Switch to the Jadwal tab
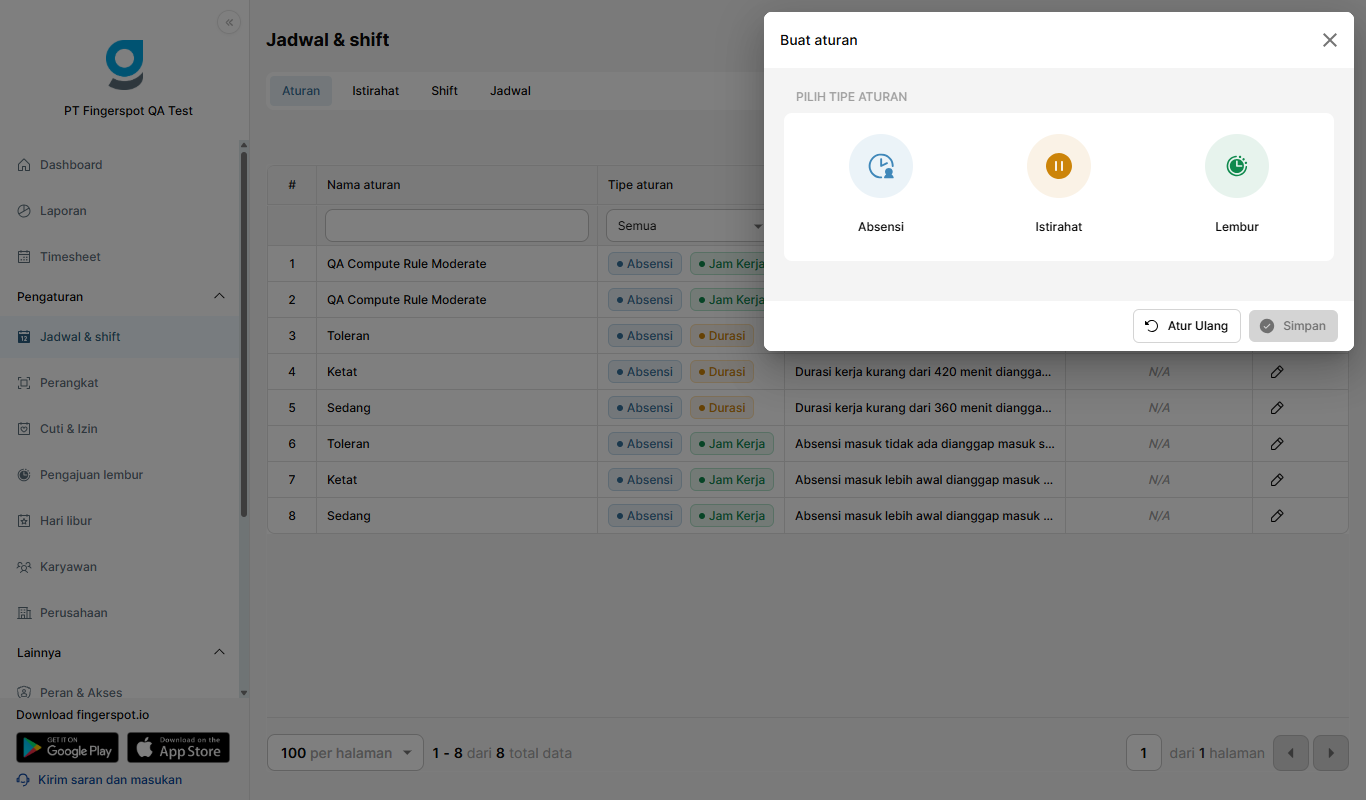Image resolution: width=1366 pixels, height=800 pixels. coord(510,91)
